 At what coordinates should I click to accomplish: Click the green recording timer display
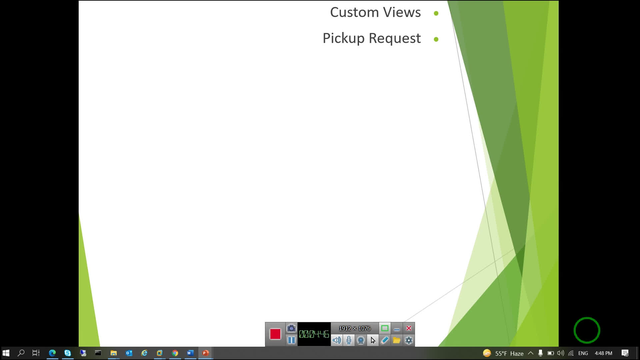tap(314, 334)
